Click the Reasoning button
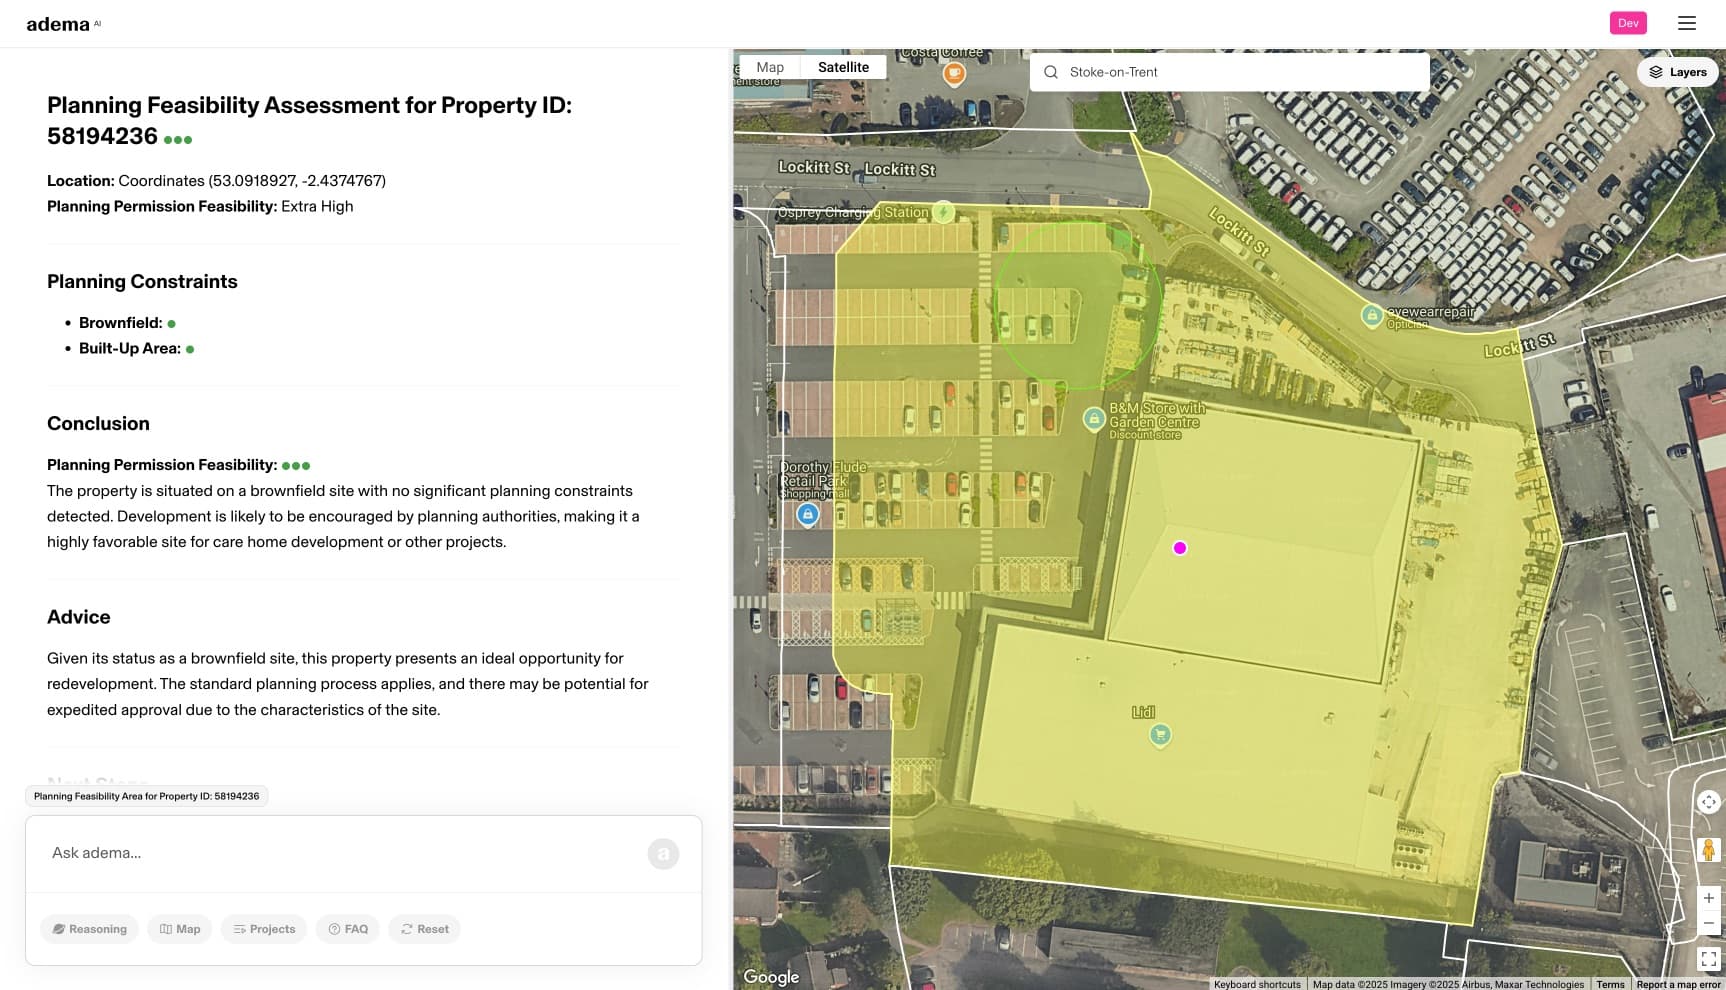The image size is (1726, 990). 90,929
